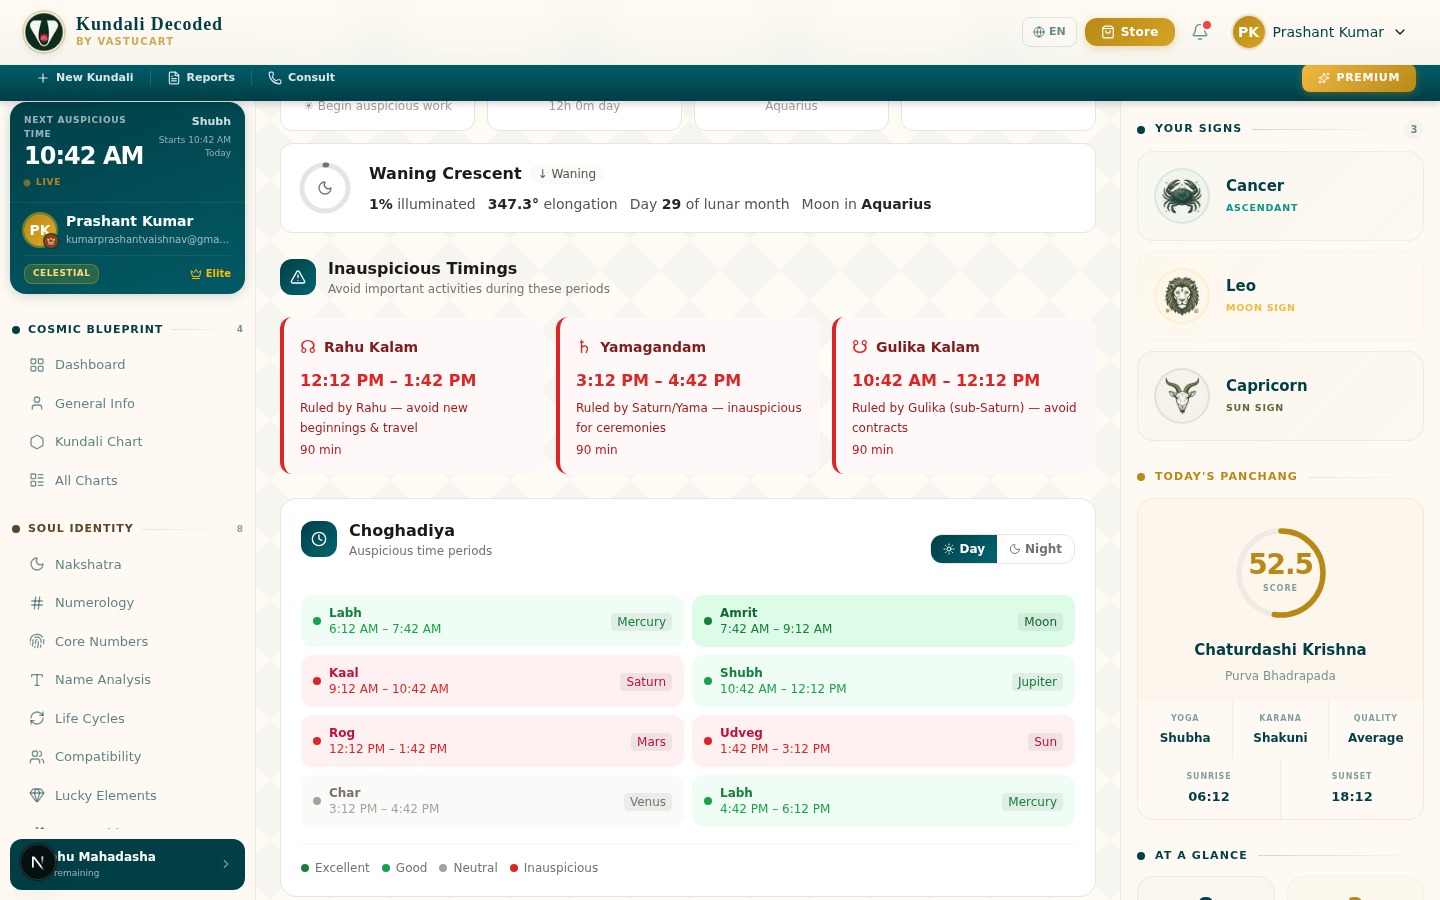Click the Inauspicious Timings warning icon
The image size is (1440, 900).
(298, 278)
